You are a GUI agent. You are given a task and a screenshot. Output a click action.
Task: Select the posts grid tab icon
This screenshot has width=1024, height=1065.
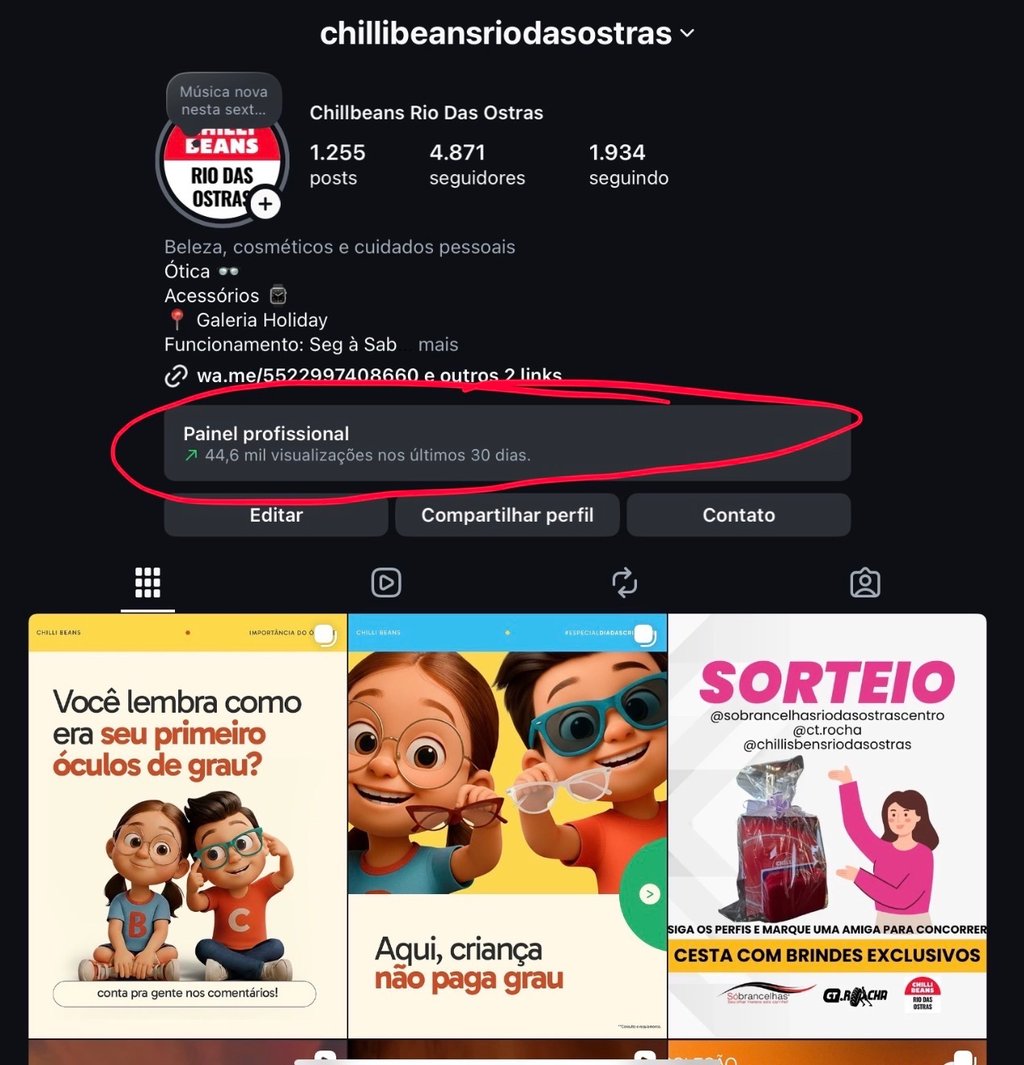point(147,583)
